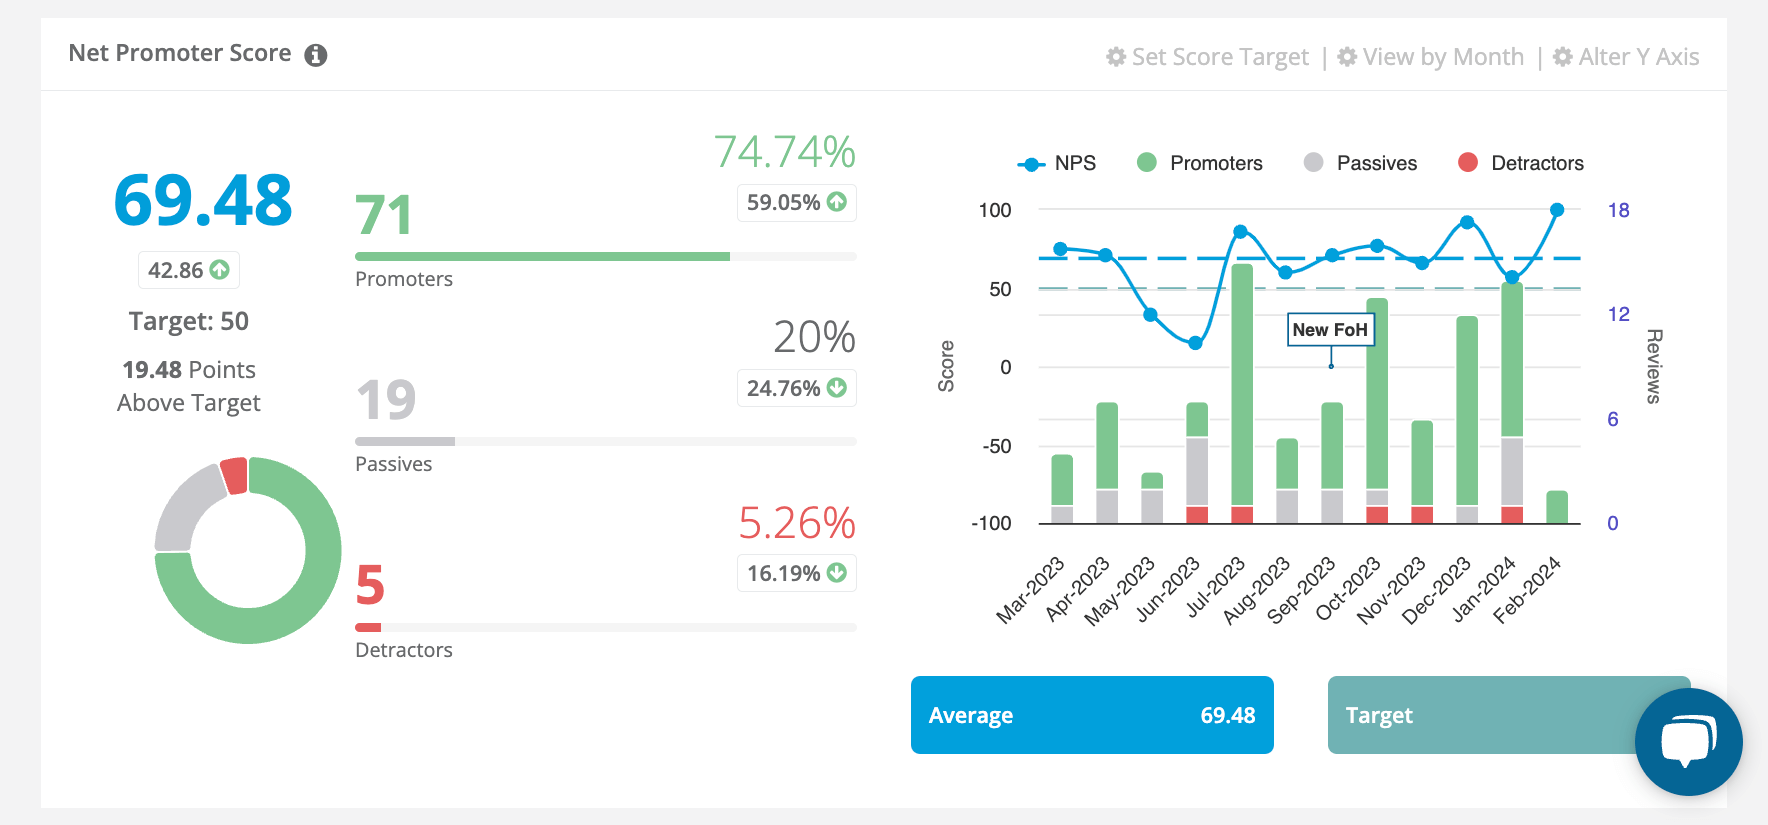This screenshot has height=825, width=1768.
Task: Click the teal Target button
Action: click(x=1480, y=715)
